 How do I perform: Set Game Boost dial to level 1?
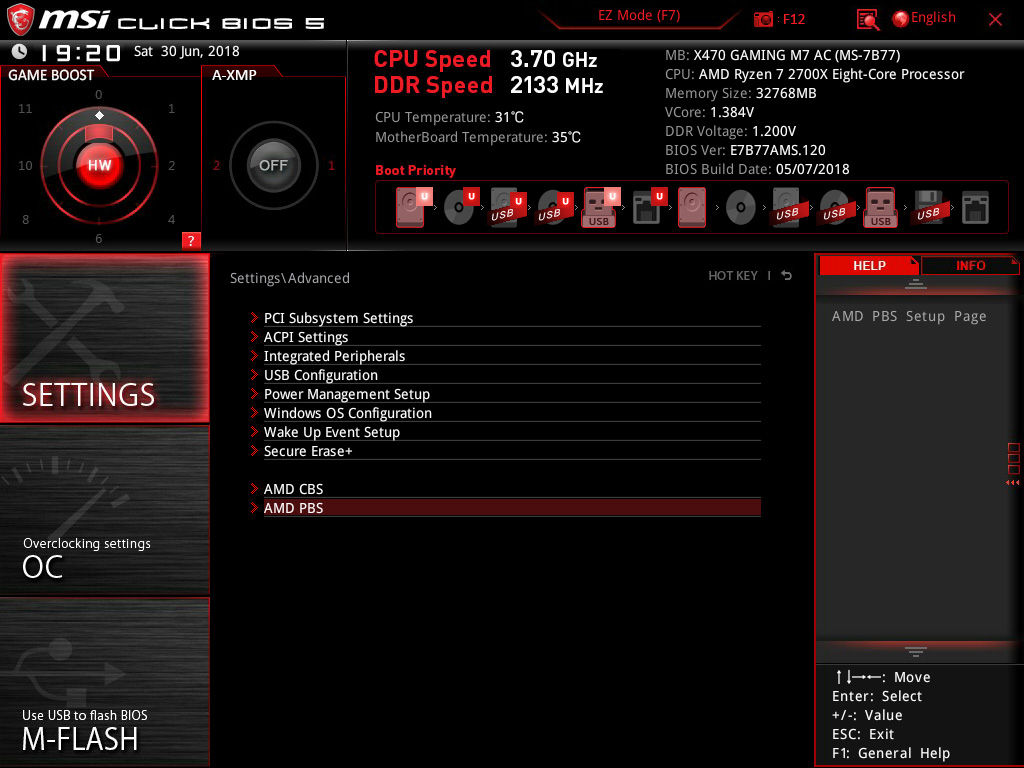[x=171, y=108]
